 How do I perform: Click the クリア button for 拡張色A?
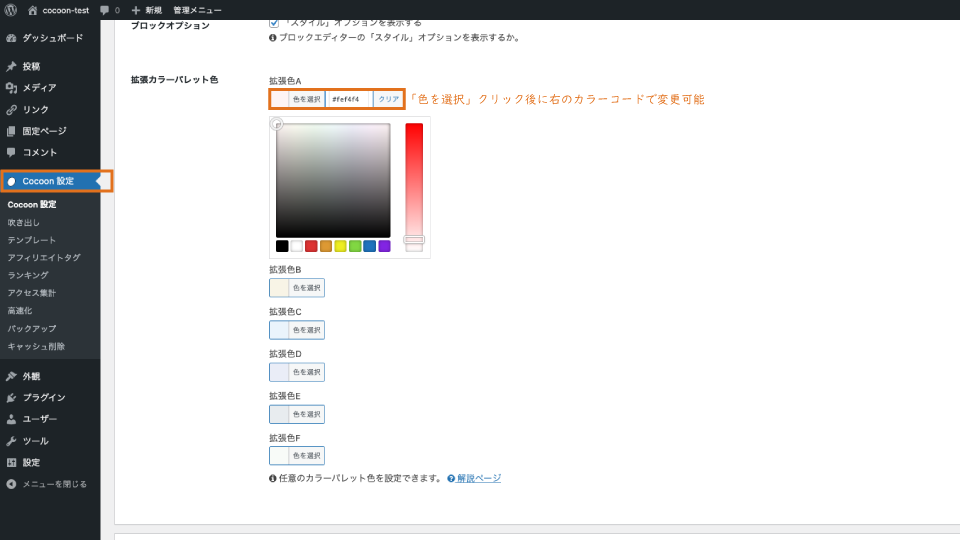coord(388,99)
